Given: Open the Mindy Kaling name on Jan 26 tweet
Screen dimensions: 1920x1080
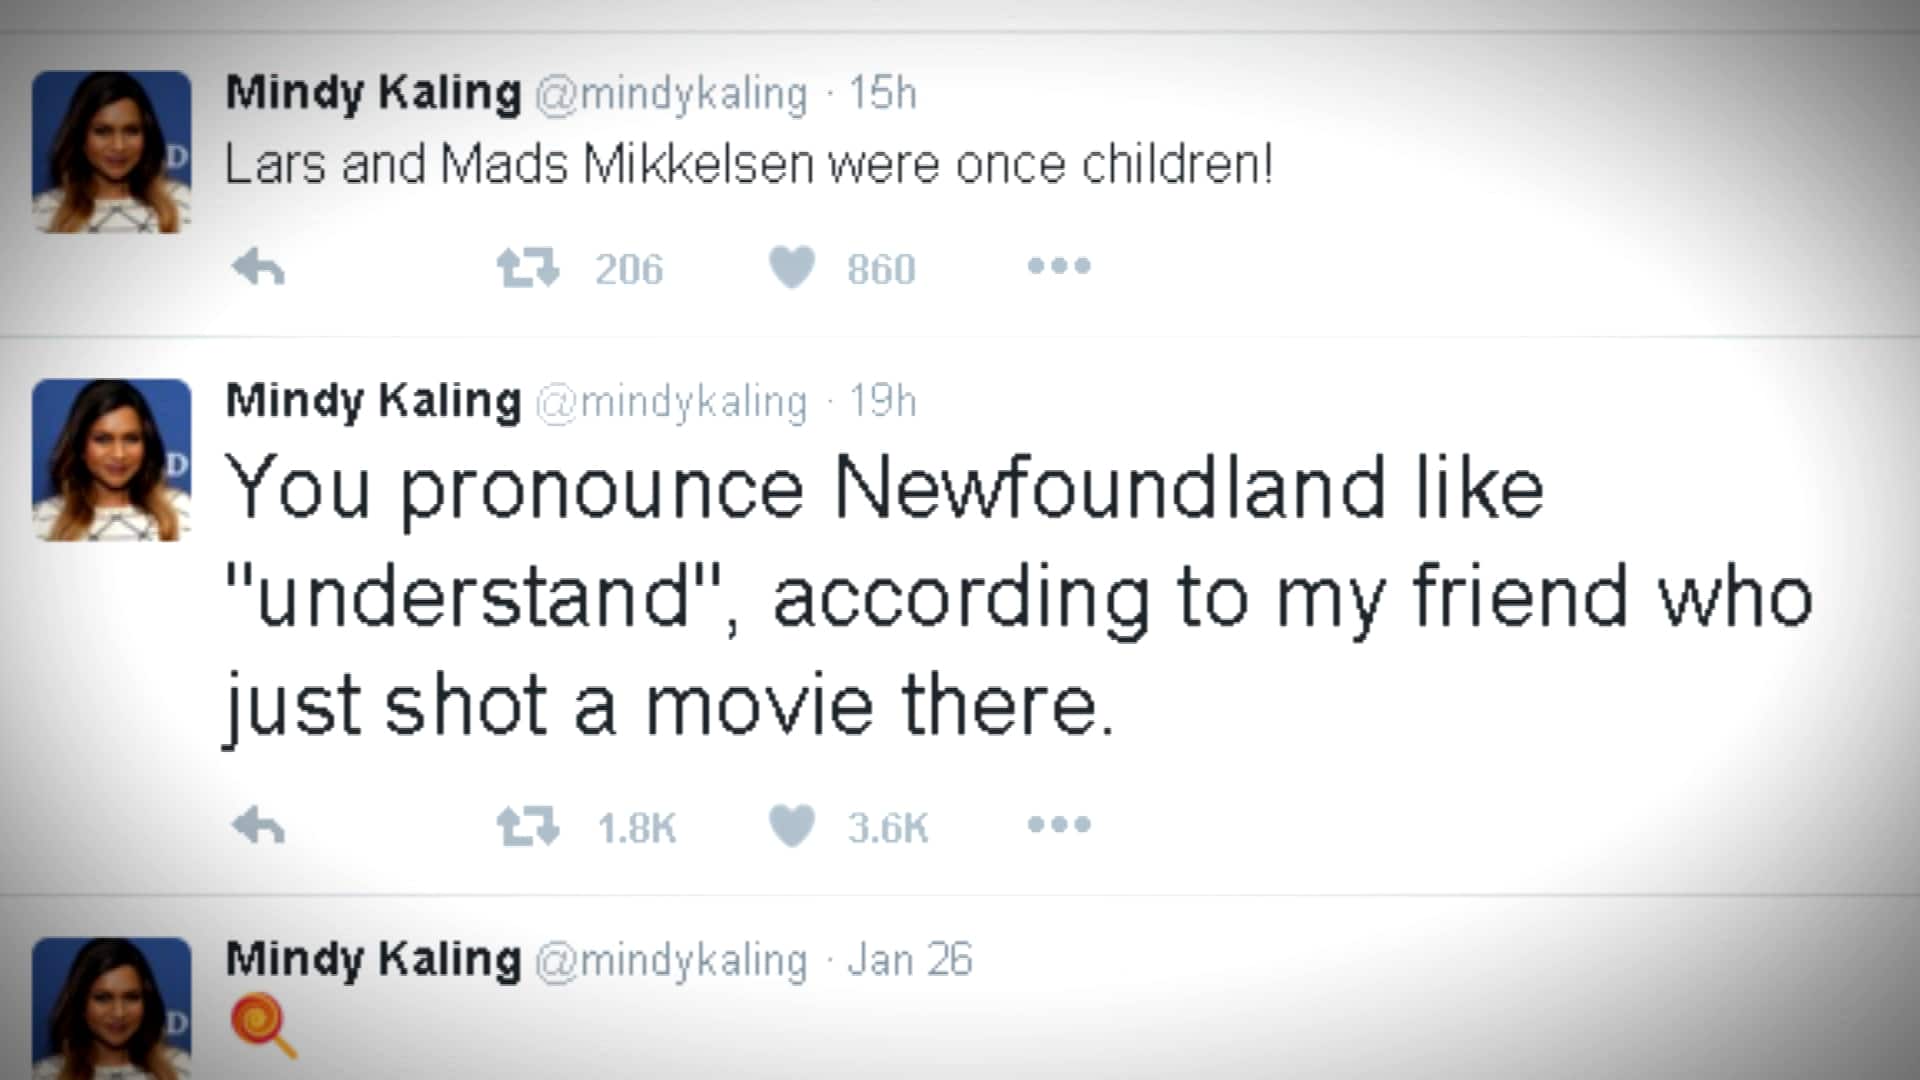Looking at the screenshot, I should (x=373, y=960).
